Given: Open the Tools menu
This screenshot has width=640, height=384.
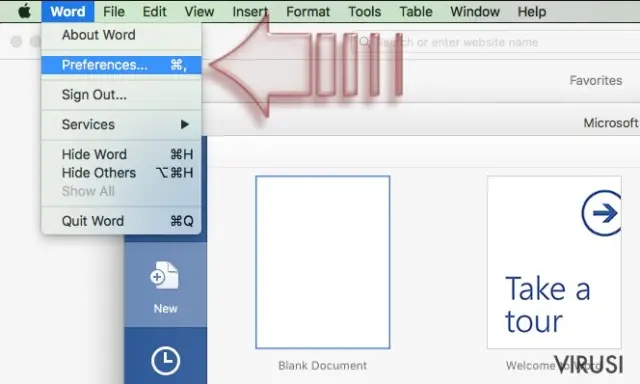Looking at the screenshot, I should 364,11.
